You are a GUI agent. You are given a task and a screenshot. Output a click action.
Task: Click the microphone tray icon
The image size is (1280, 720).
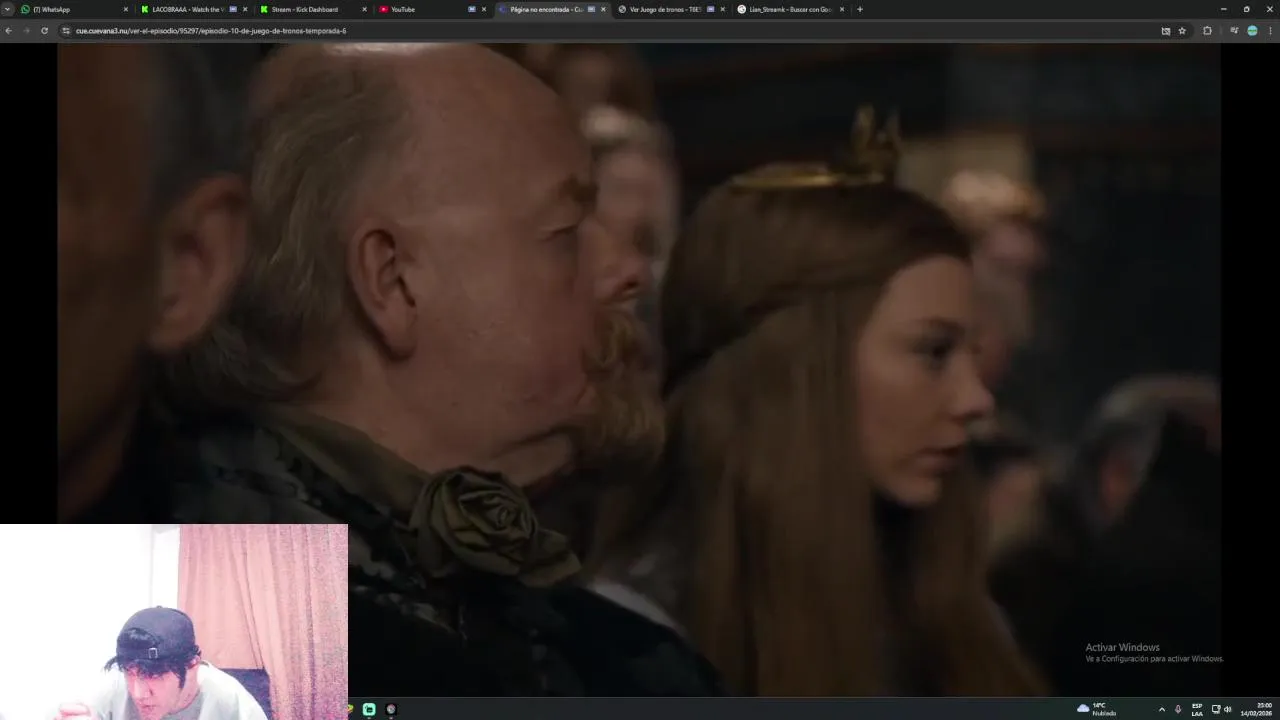coord(1178,709)
